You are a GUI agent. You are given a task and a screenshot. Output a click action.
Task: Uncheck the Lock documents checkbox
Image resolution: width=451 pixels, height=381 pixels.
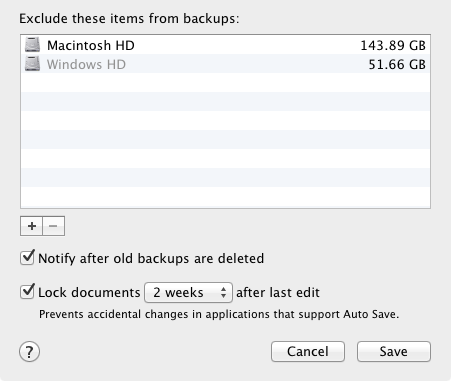27,292
